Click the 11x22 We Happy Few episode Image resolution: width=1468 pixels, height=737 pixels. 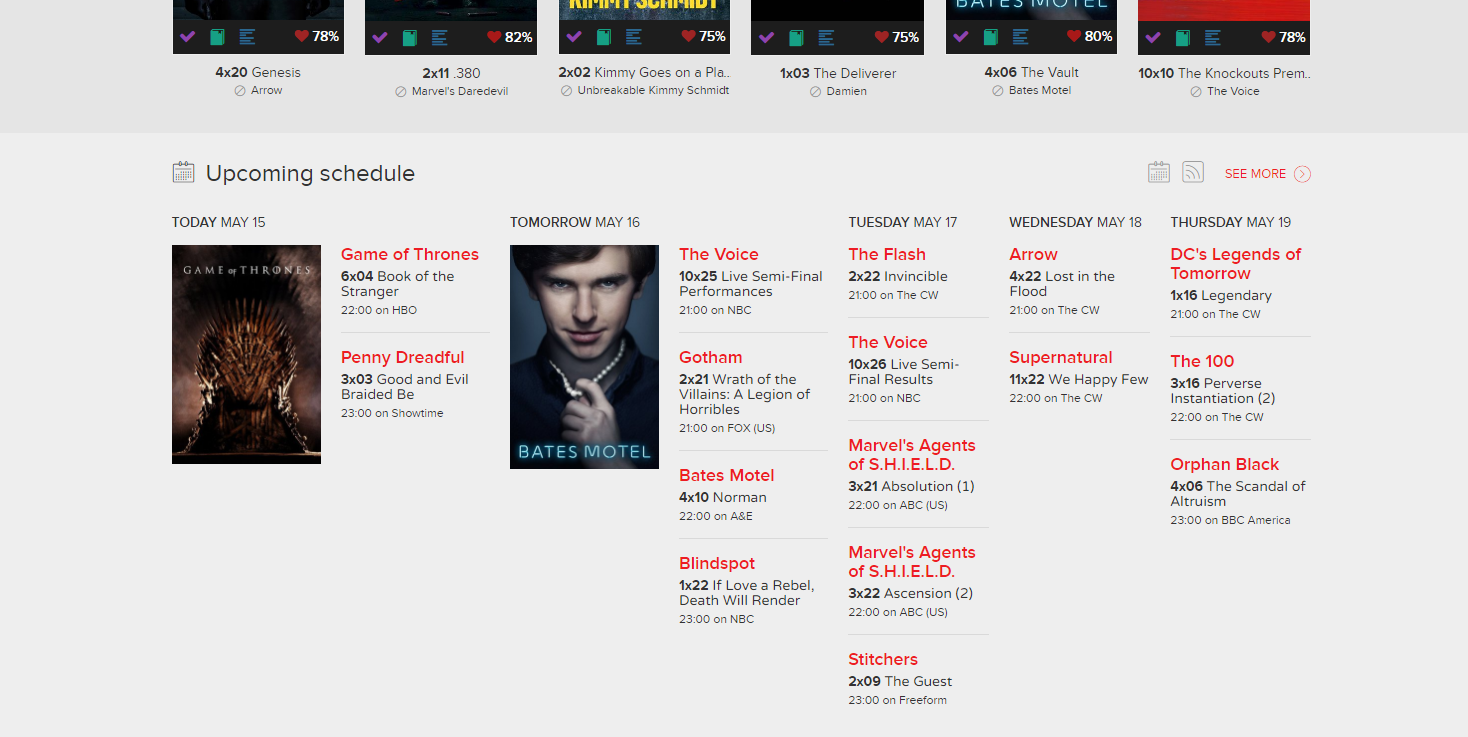[1079, 379]
